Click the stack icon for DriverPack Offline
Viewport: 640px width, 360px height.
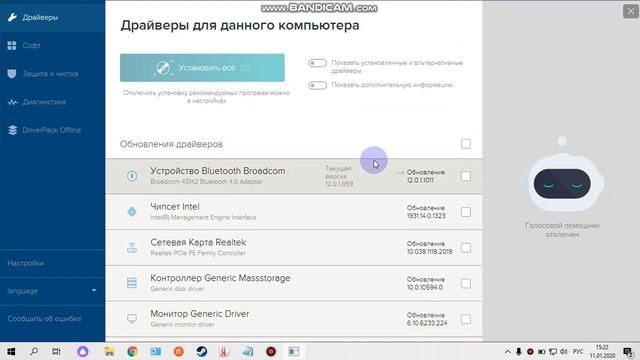click(x=12, y=130)
